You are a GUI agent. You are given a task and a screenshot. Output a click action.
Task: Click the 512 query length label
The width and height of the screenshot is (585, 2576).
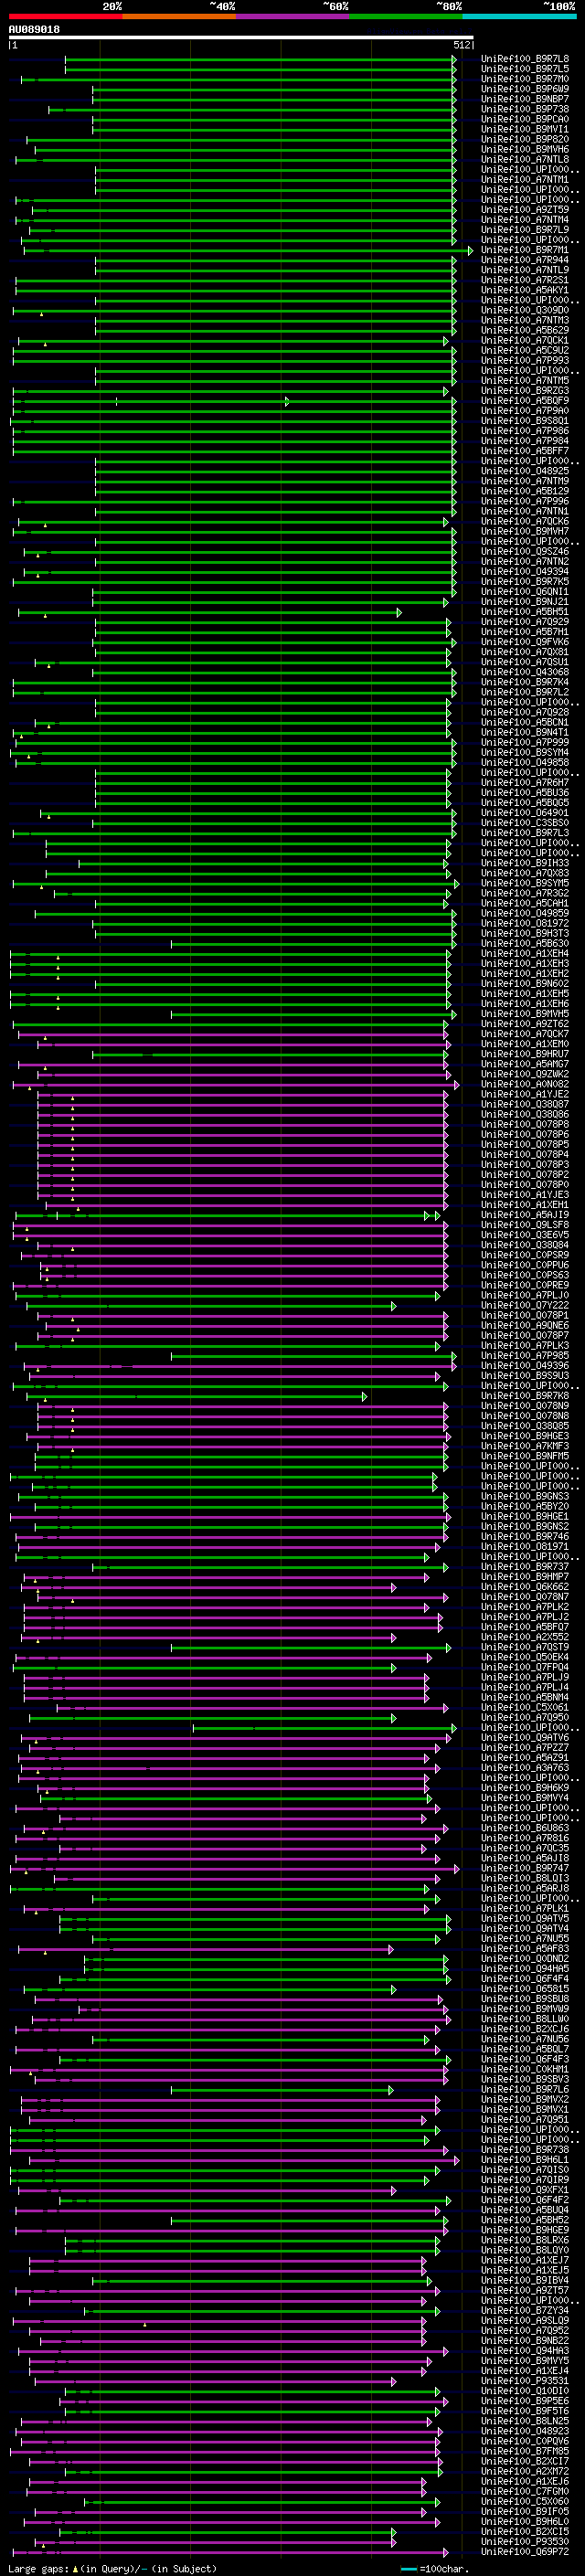click(461, 45)
